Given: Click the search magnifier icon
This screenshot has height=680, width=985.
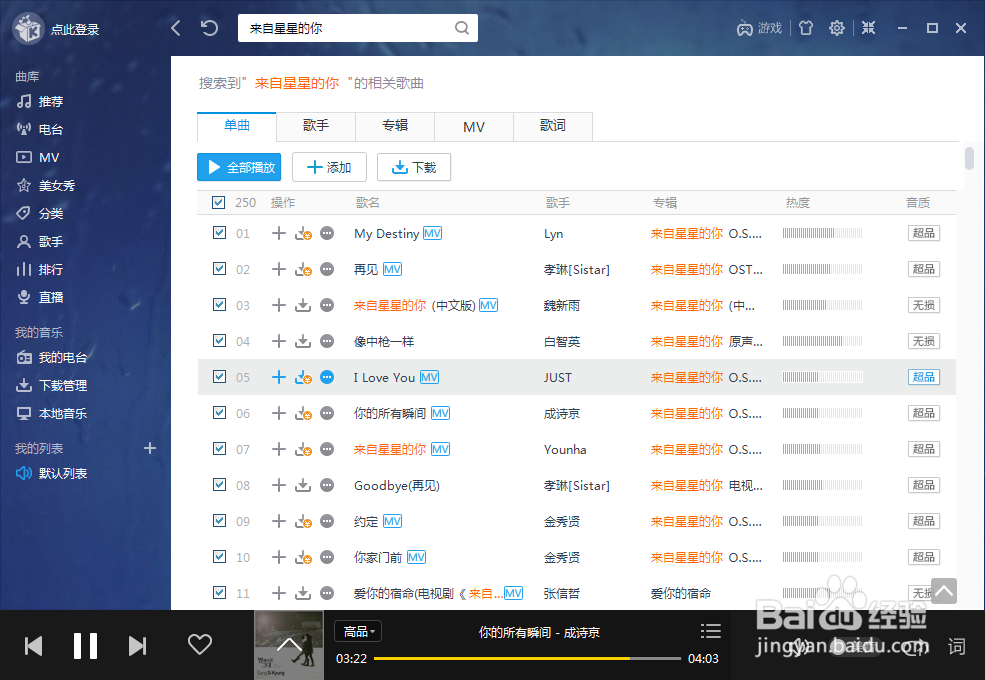Looking at the screenshot, I should pos(462,28).
